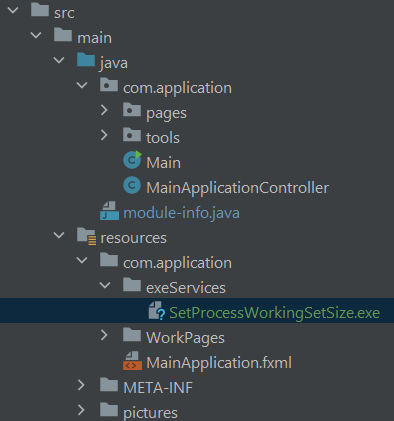Collapse the com.application package under java
The width and height of the screenshot is (394, 421).
coord(82,85)
